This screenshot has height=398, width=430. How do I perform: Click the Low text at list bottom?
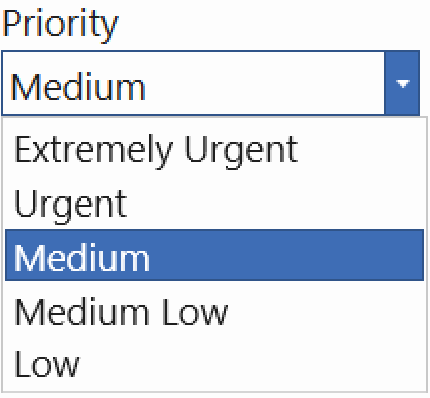[47, 364]
